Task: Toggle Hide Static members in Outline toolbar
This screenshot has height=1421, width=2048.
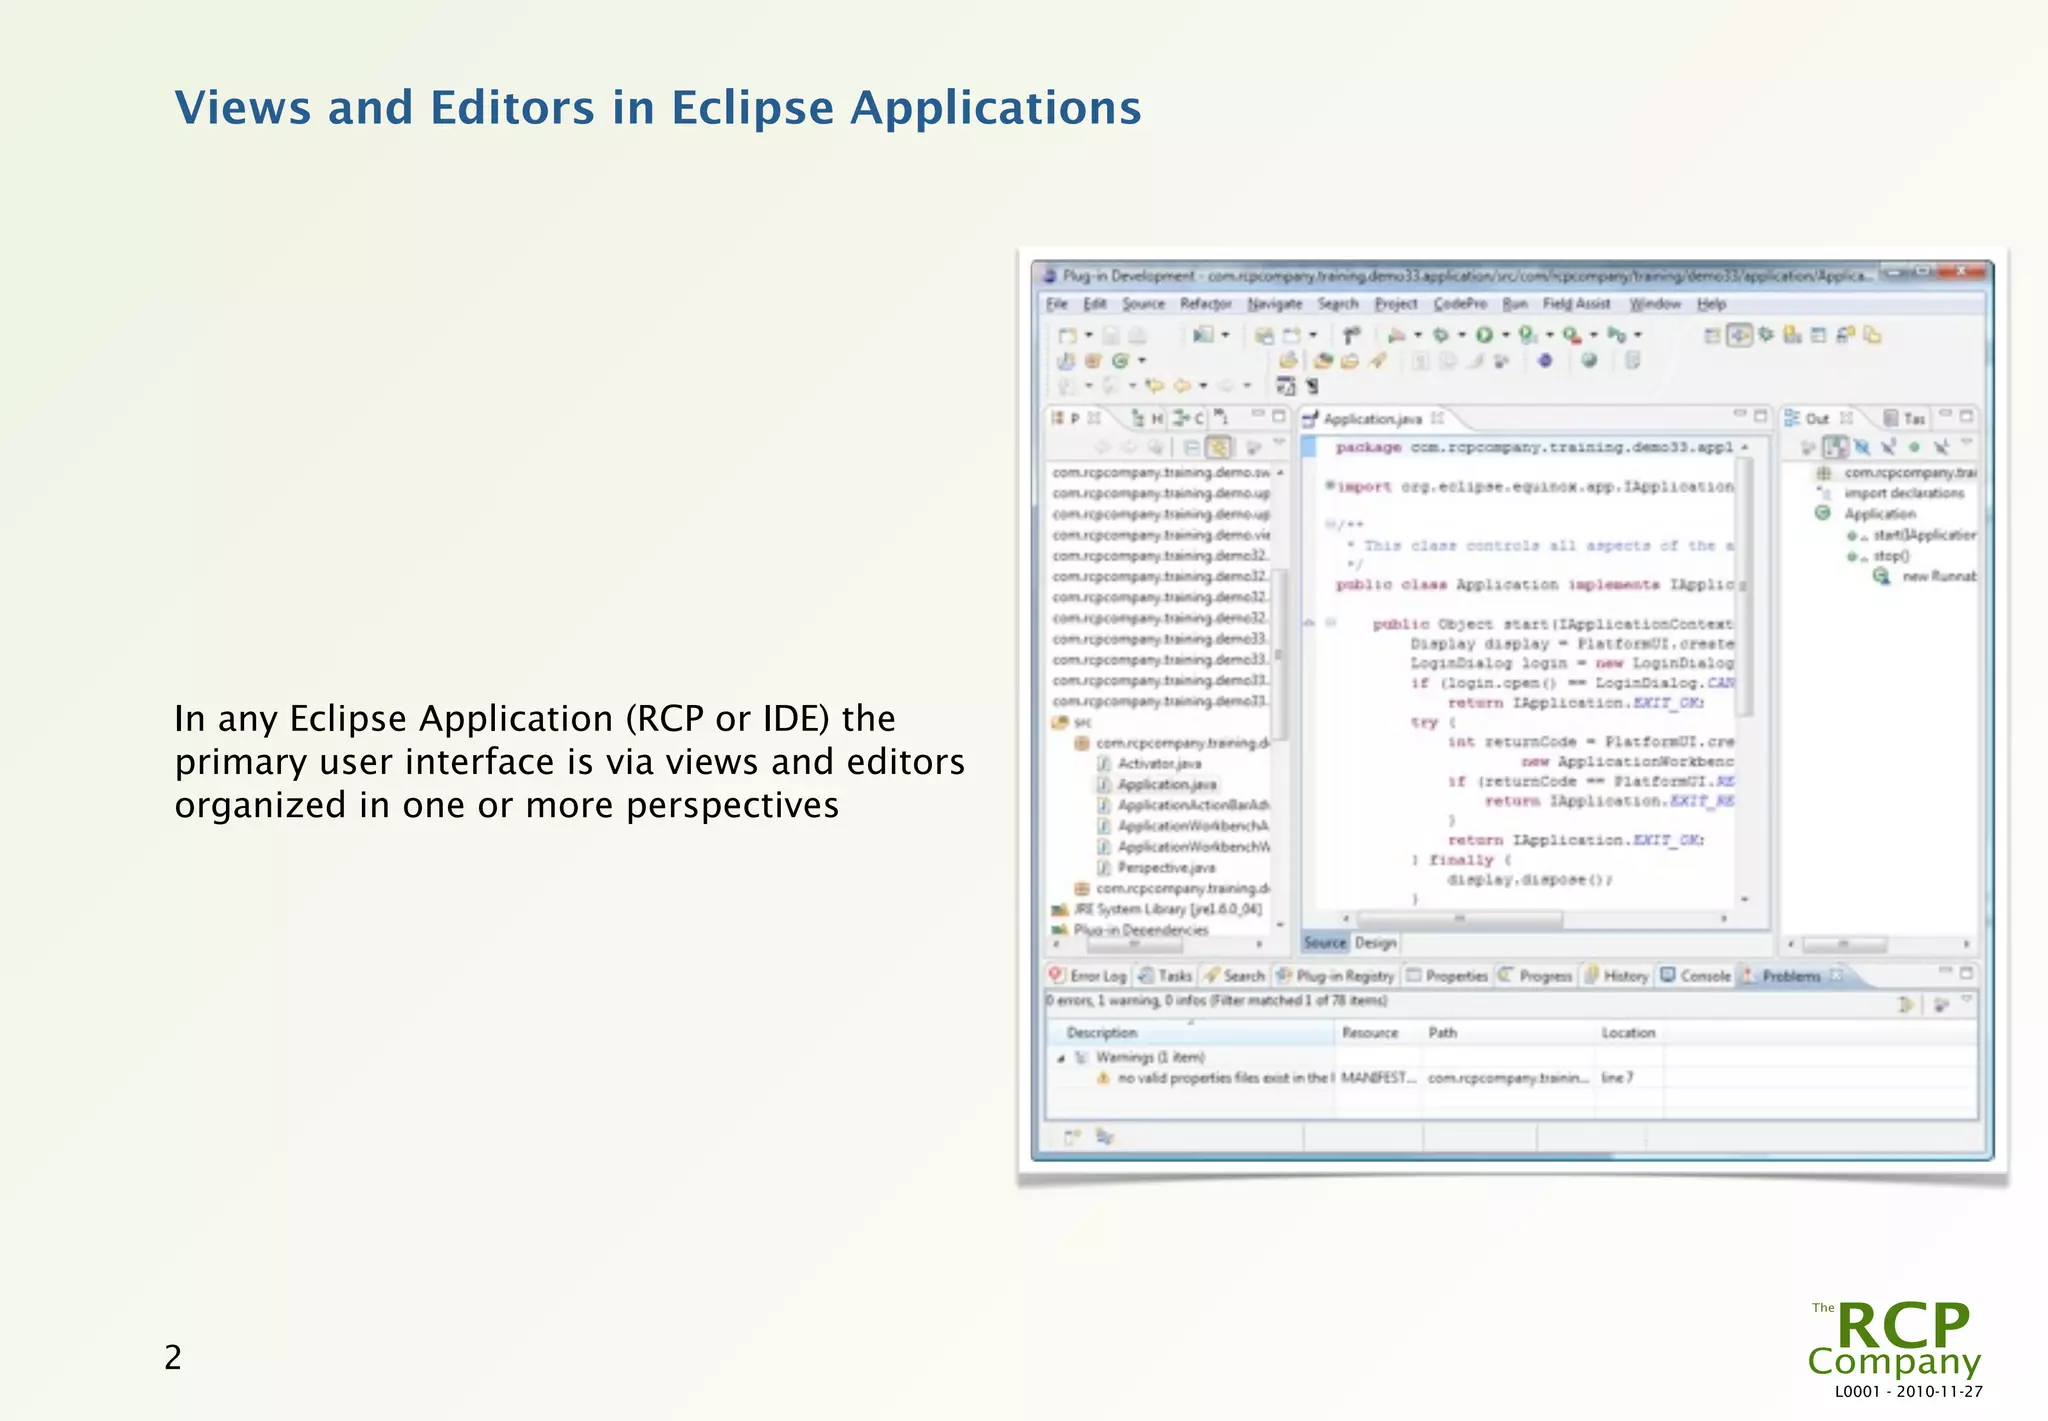Action: click(1888, 447)
